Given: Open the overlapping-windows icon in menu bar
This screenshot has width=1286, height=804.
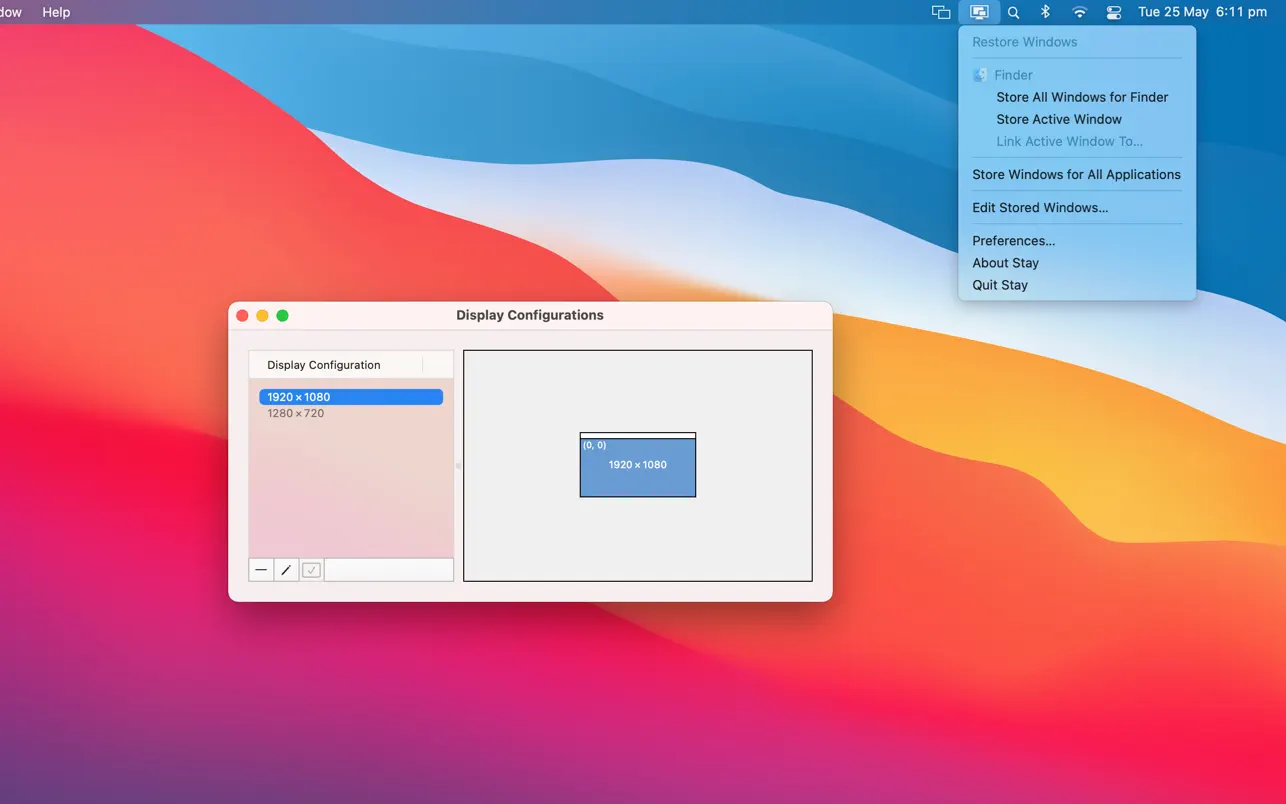Looking at the screenshot, I should point(940,12).
